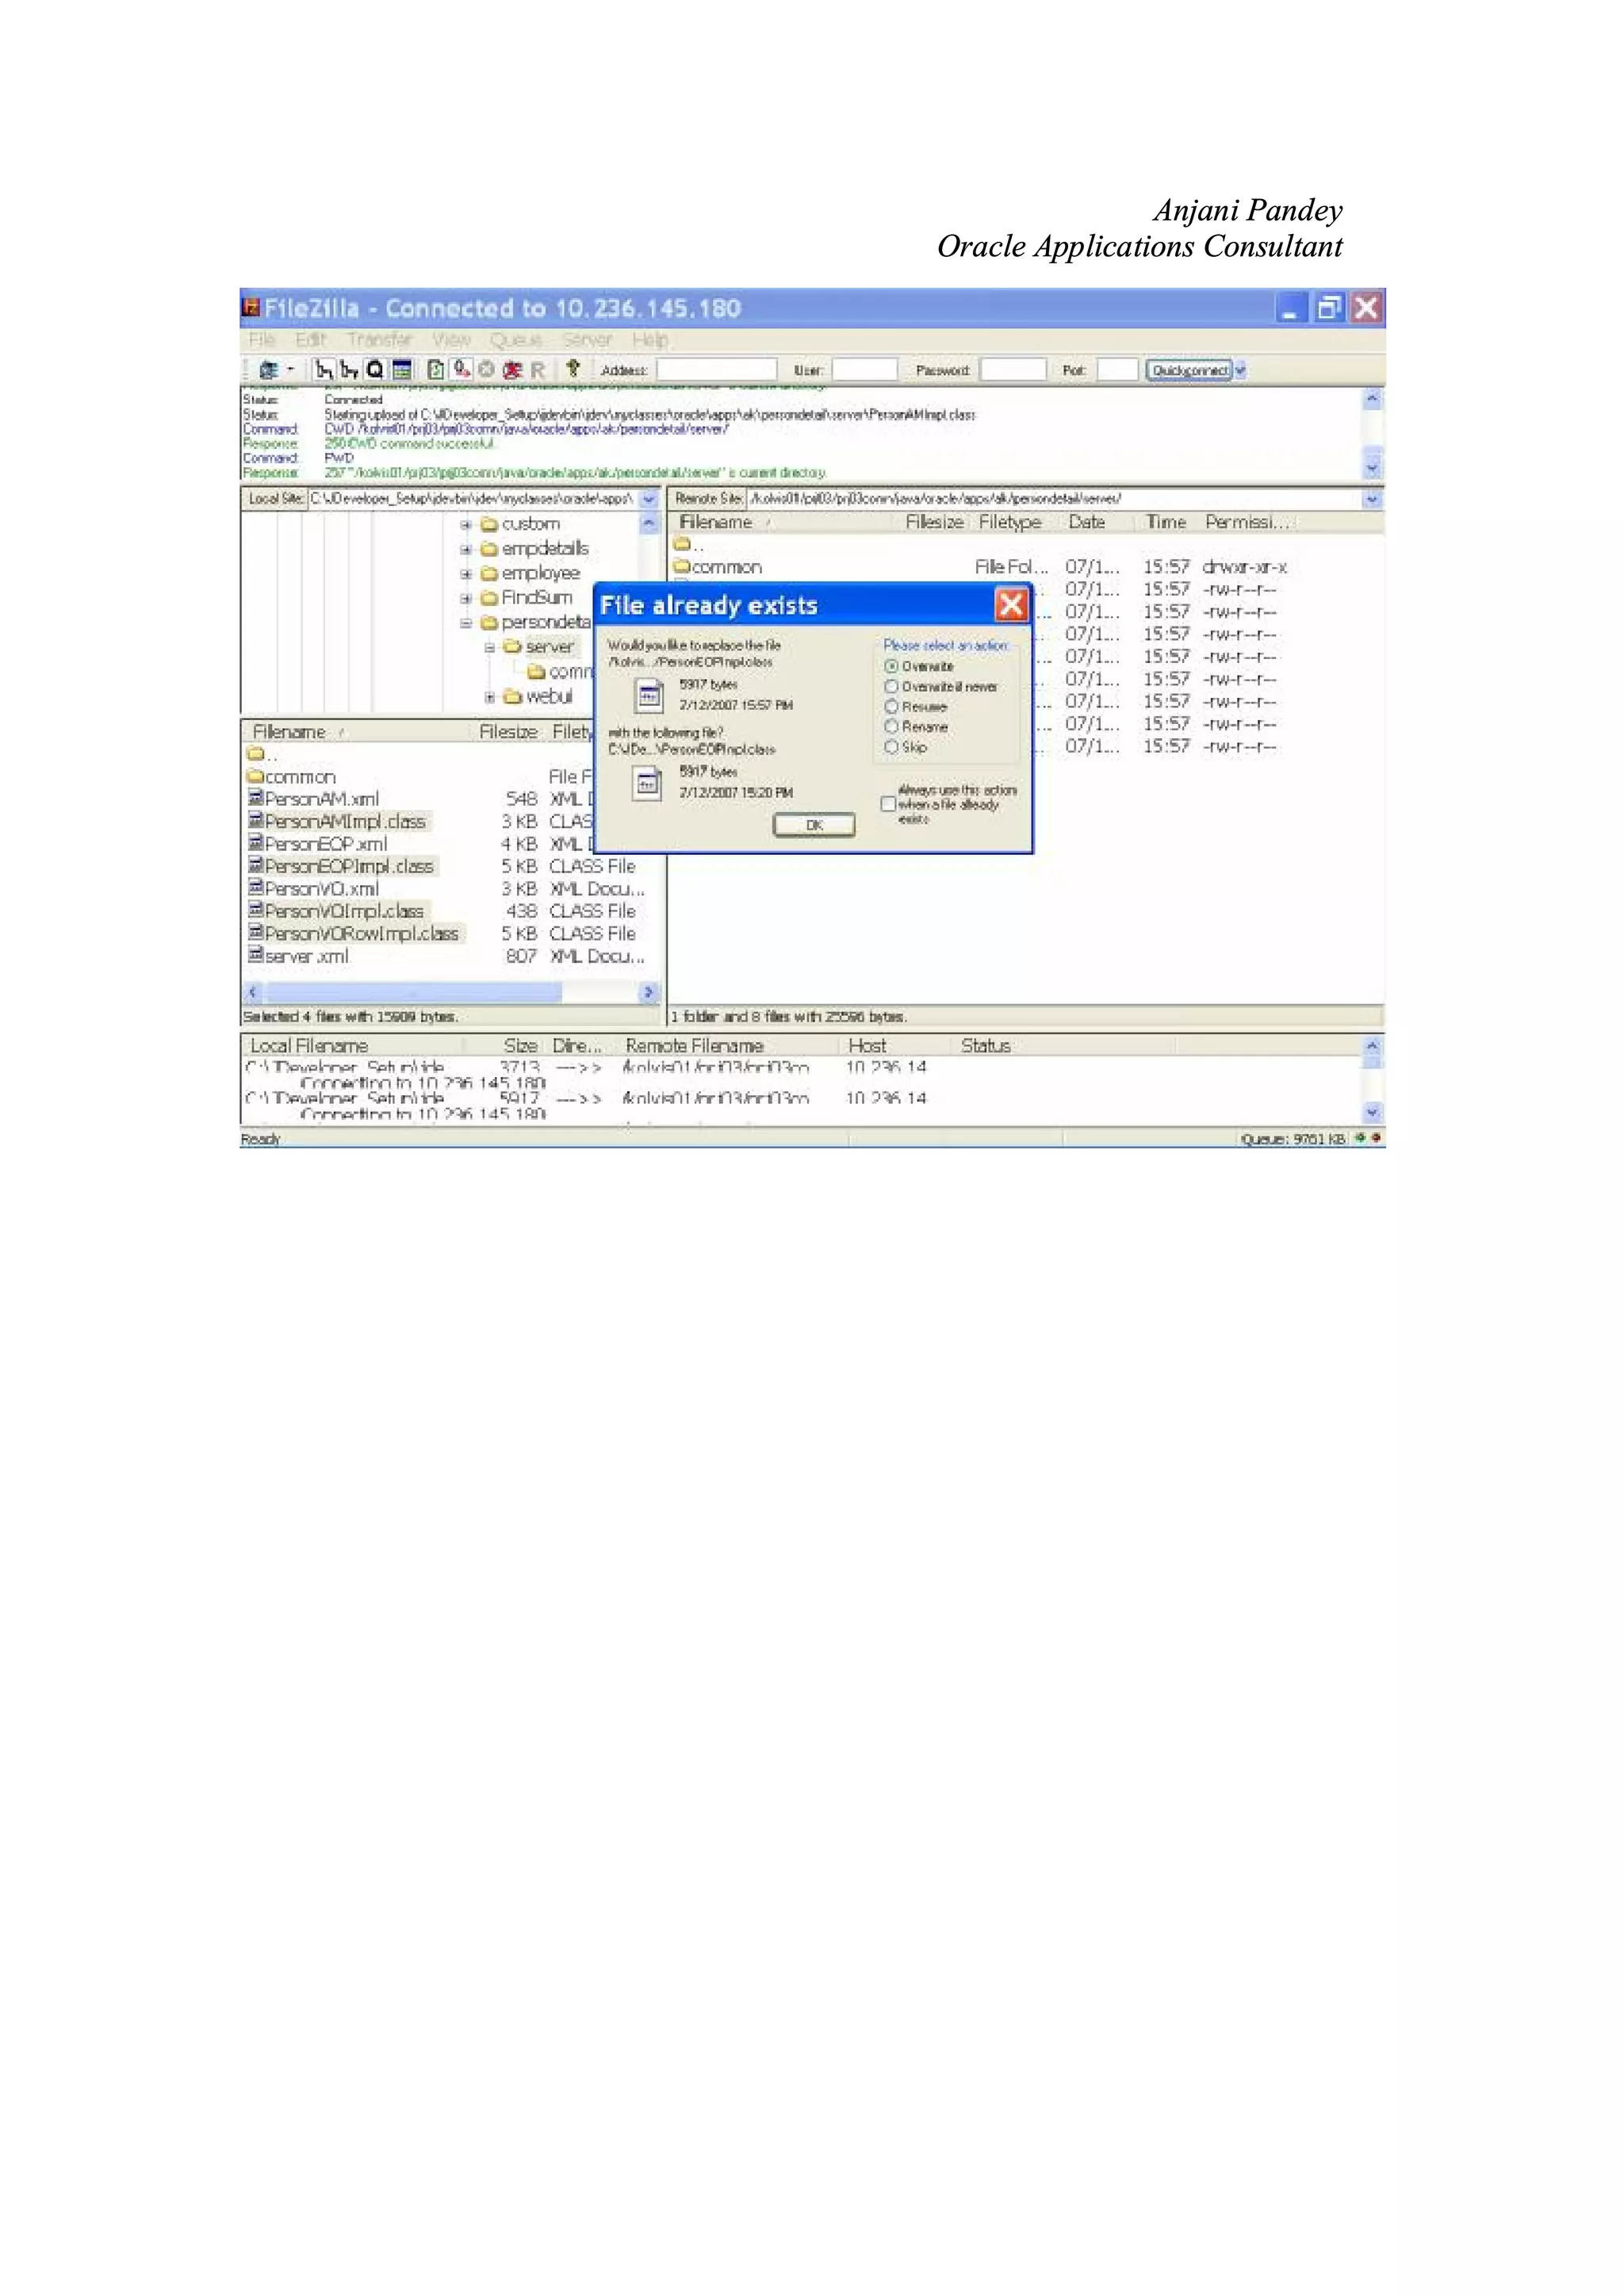
Task: Open the Quickconnect history dropdown arrow
Action: coord(1240,370)
